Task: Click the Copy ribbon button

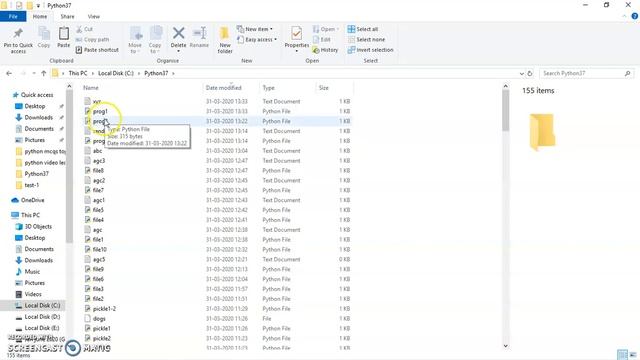Action: tap(44, 37)
